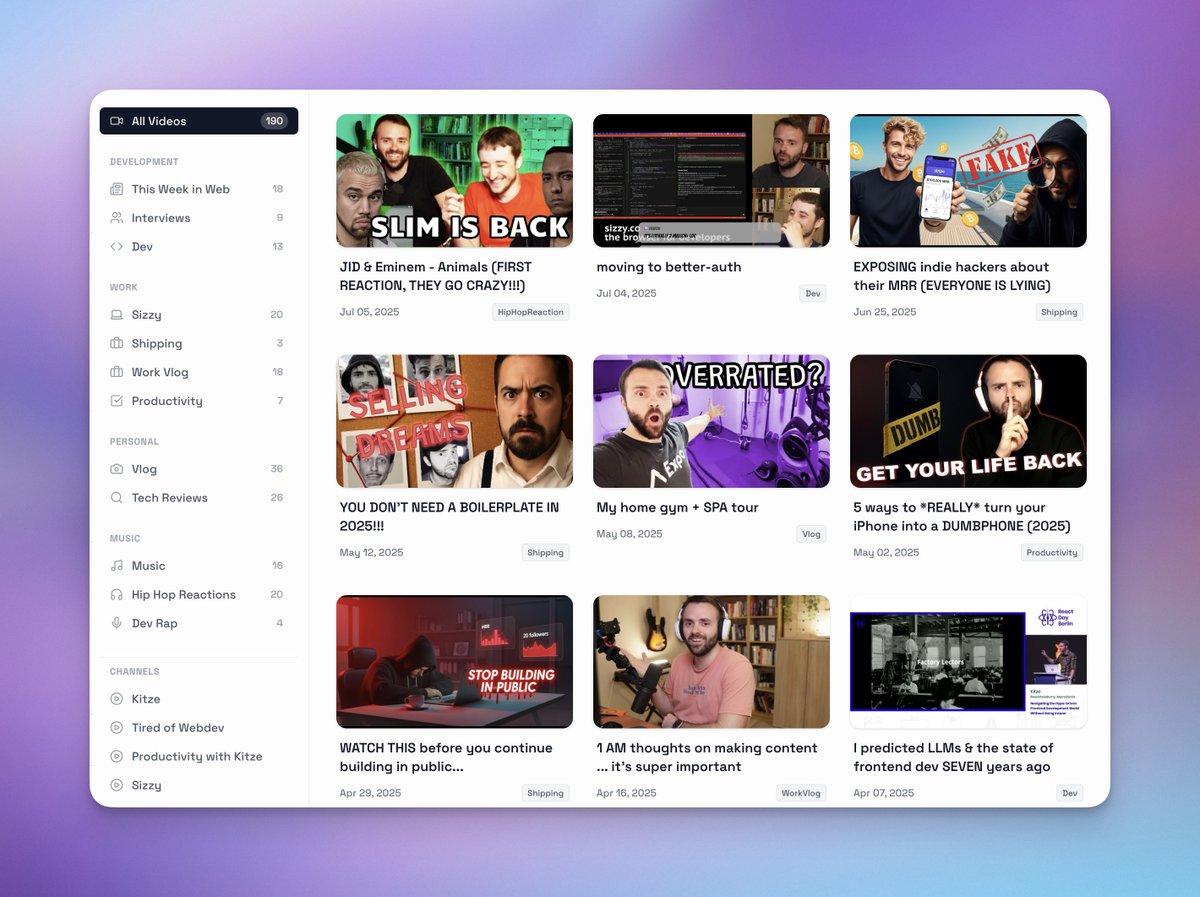Click title 'My home gym + SPA tour'
The image size is (1200, 897).
point(677,508)
